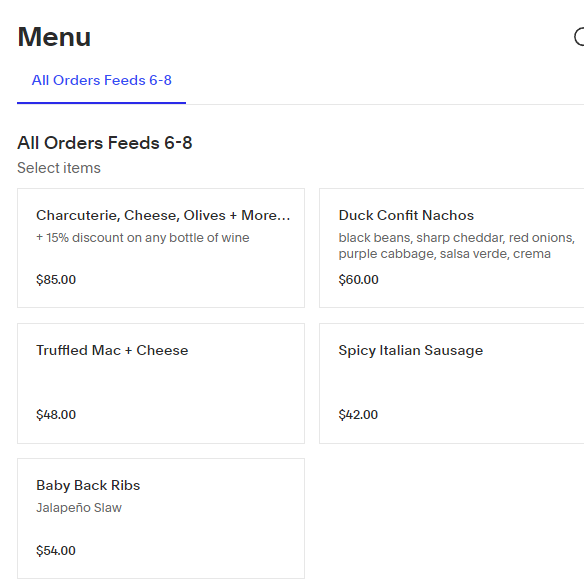Screen dimensions: 584x588
Task: Click the All Orders Feeds 6-8 section heading
Action: pyautogui.click(x=105, y=143)
